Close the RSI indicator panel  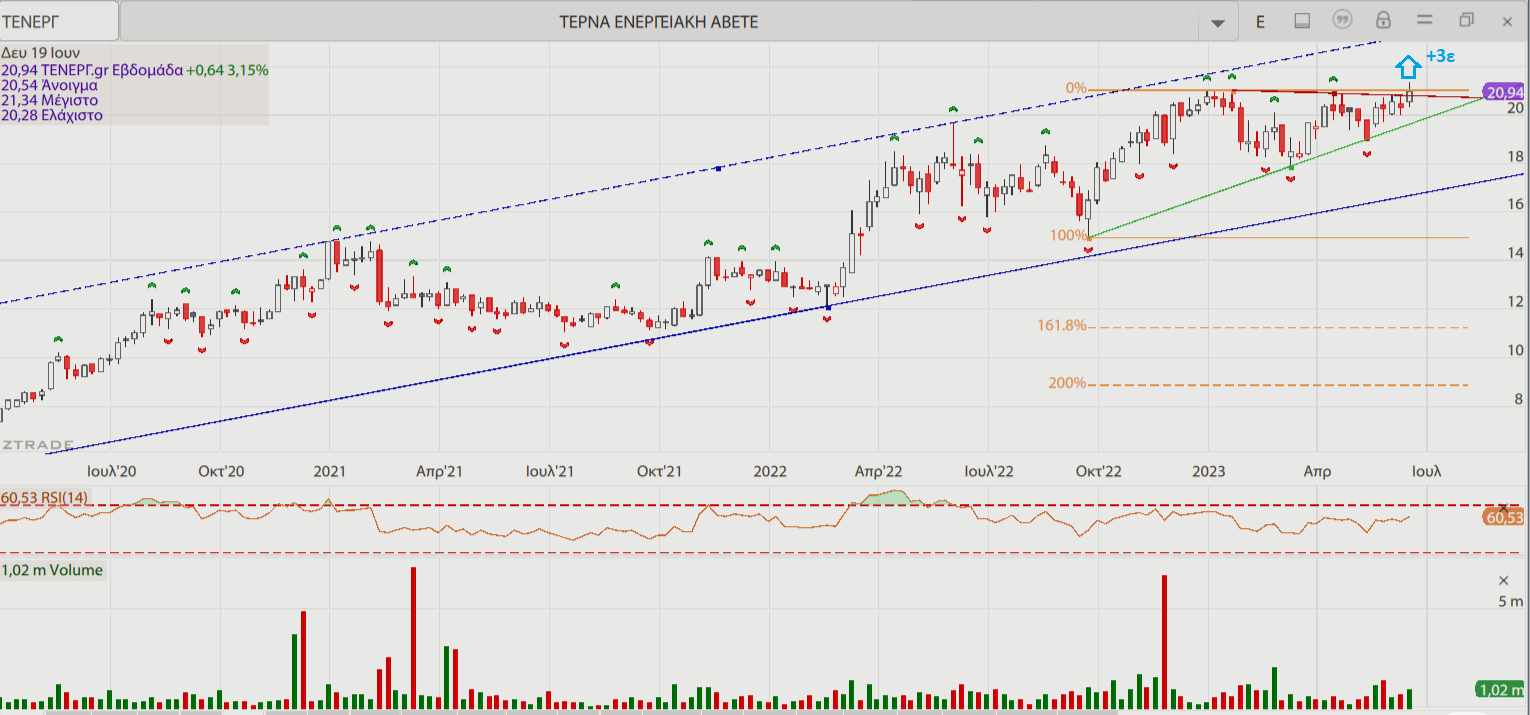tap(1504, 510)
